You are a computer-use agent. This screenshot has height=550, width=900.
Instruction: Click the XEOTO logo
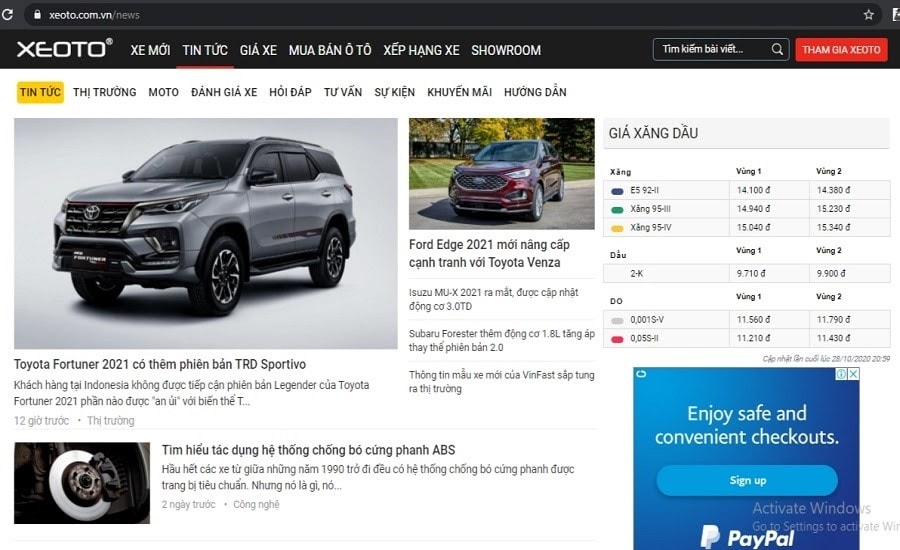pos(64,49)
